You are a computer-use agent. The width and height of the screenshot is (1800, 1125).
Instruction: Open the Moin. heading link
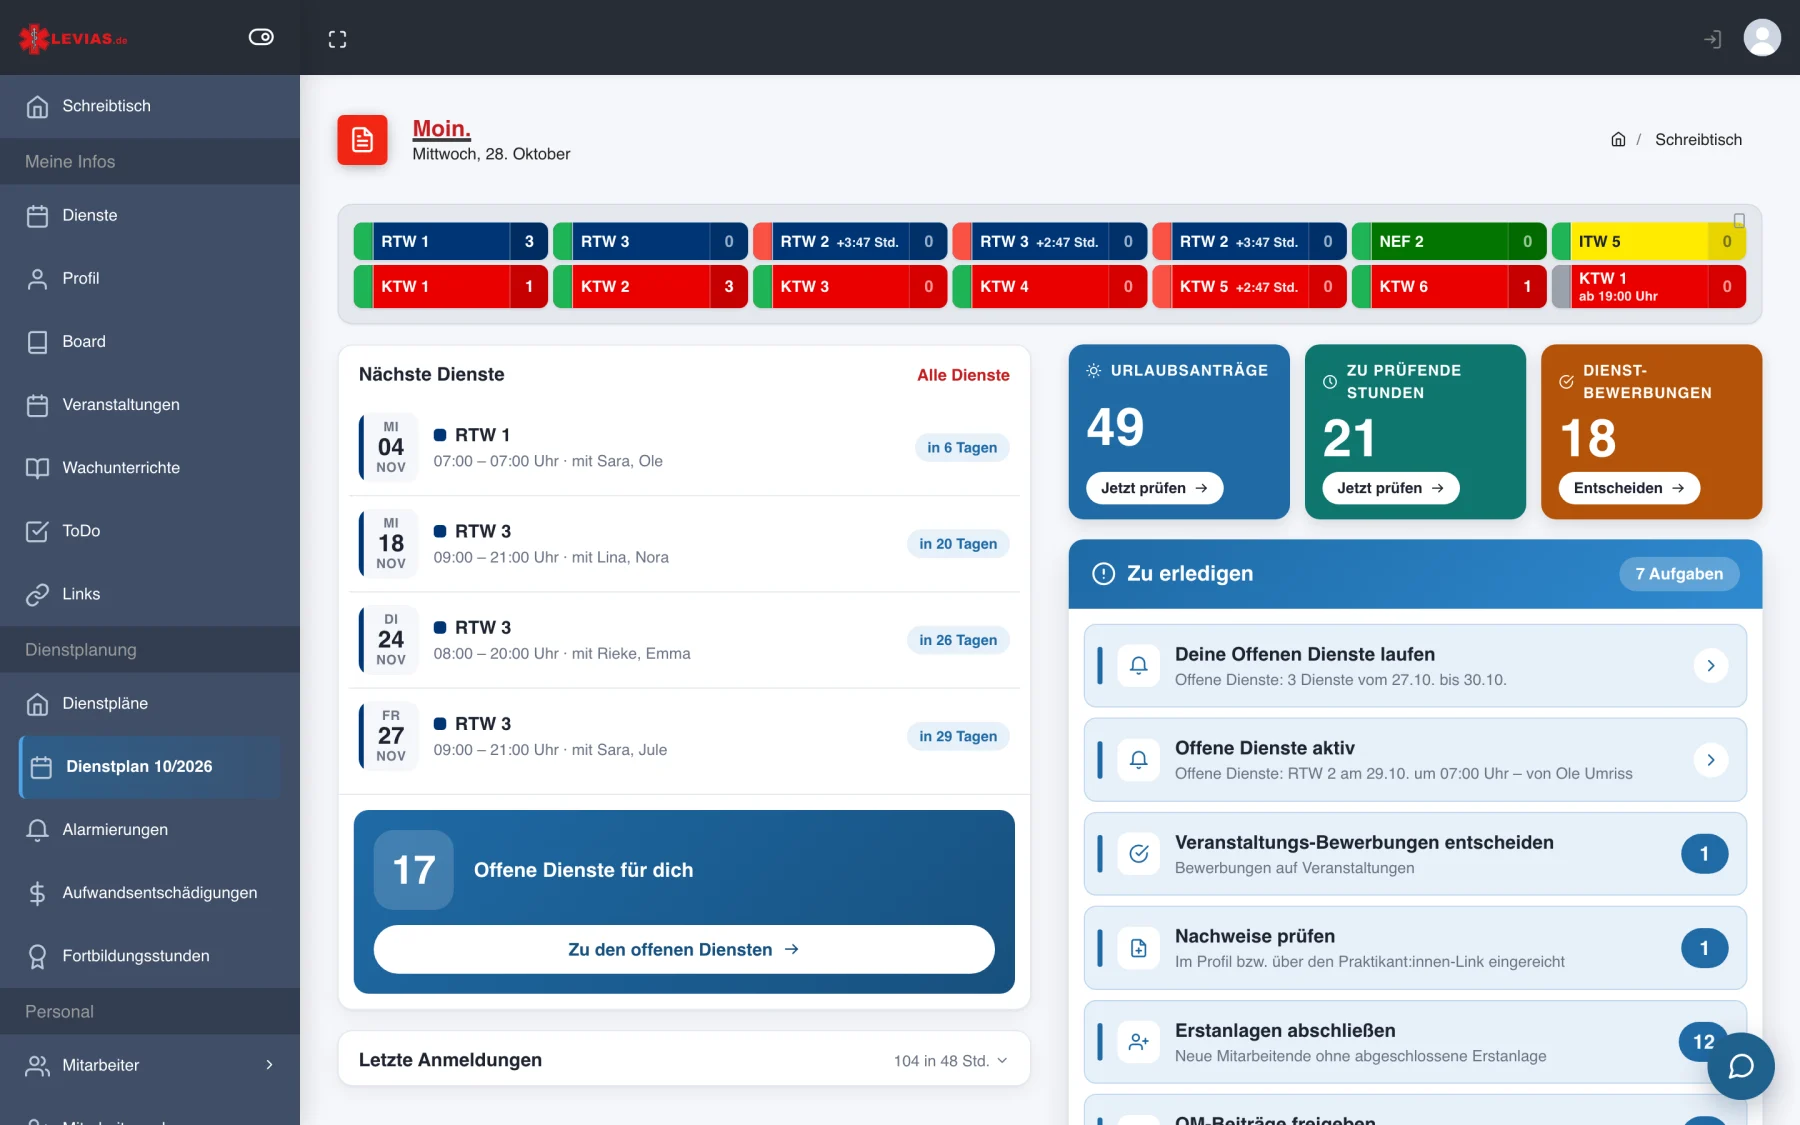point(441,129)
